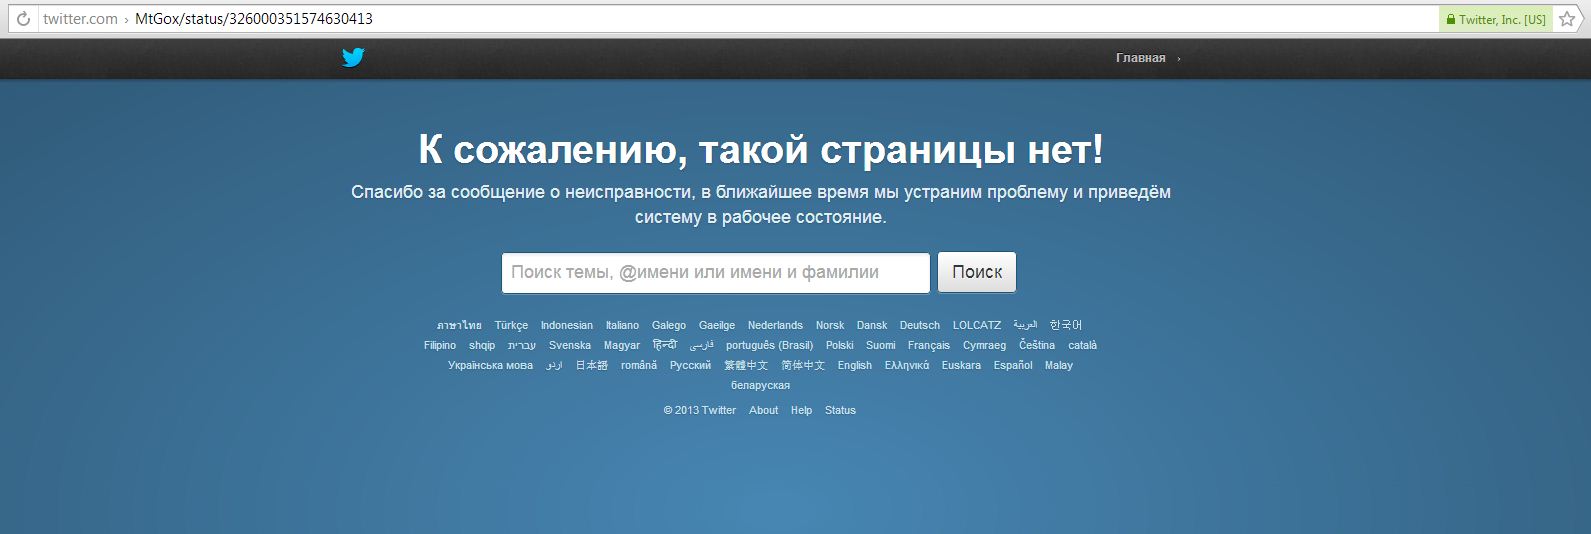Pick the română language link

coord(639,365)
